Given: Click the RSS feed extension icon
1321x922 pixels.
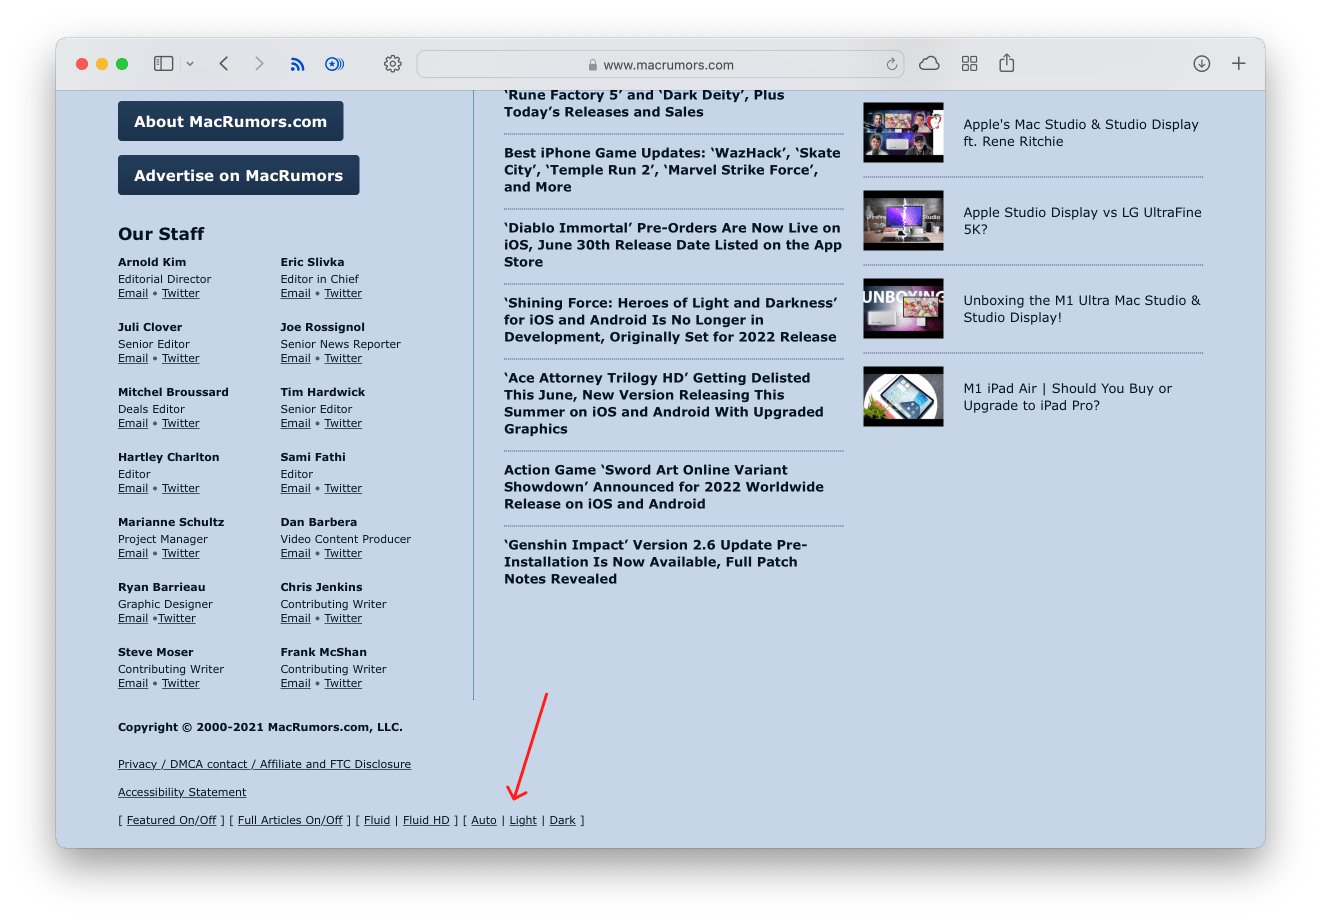Looking at the screenshot, I should pos(297,64).
